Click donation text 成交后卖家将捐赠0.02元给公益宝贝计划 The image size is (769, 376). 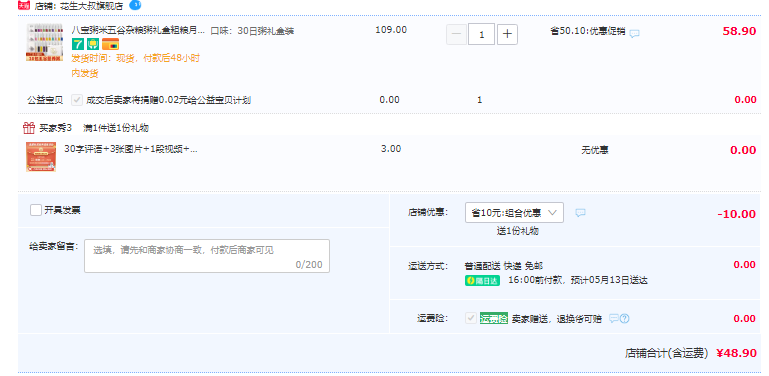[169, 100]
